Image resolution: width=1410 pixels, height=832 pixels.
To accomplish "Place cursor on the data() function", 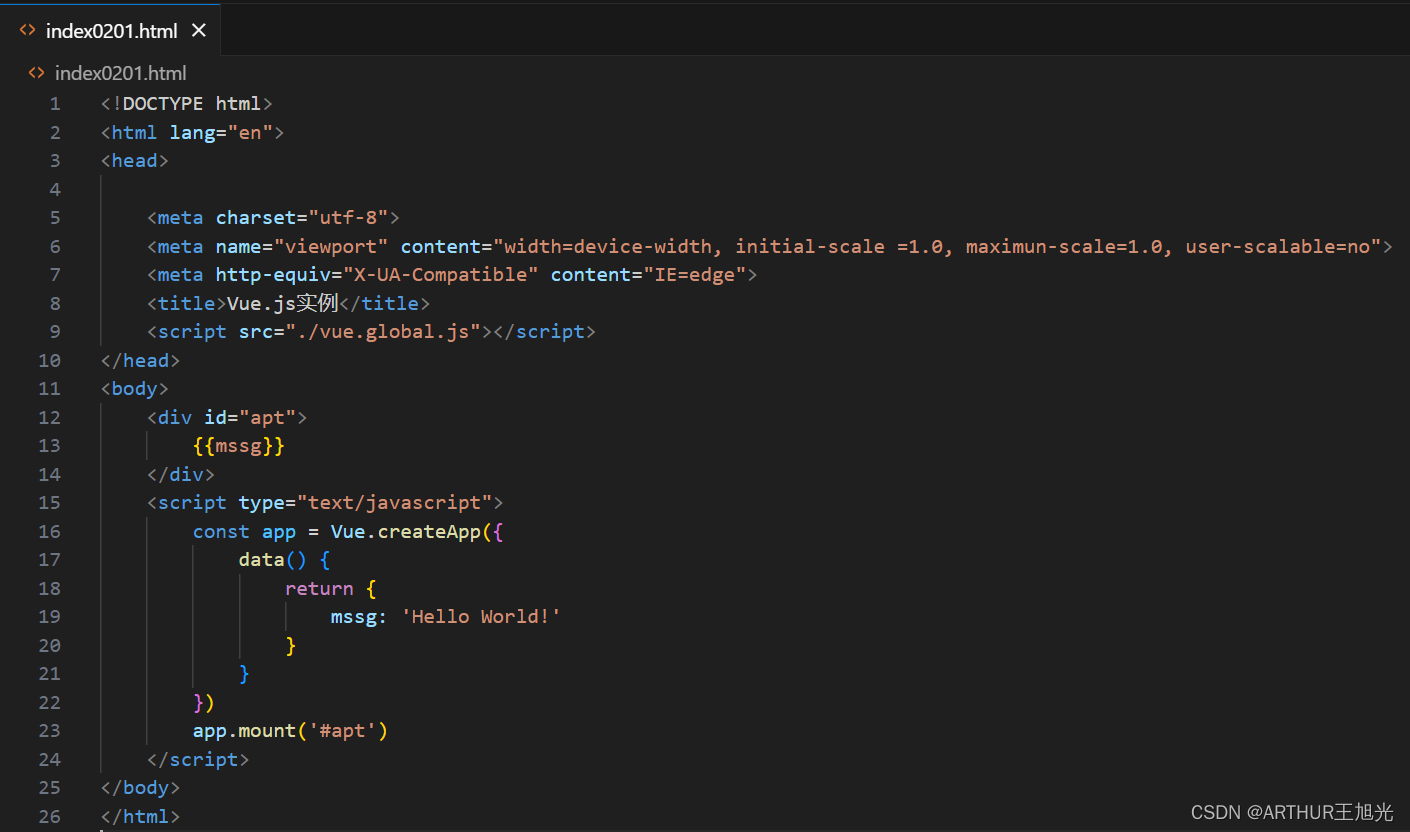I will pos(262,559).
